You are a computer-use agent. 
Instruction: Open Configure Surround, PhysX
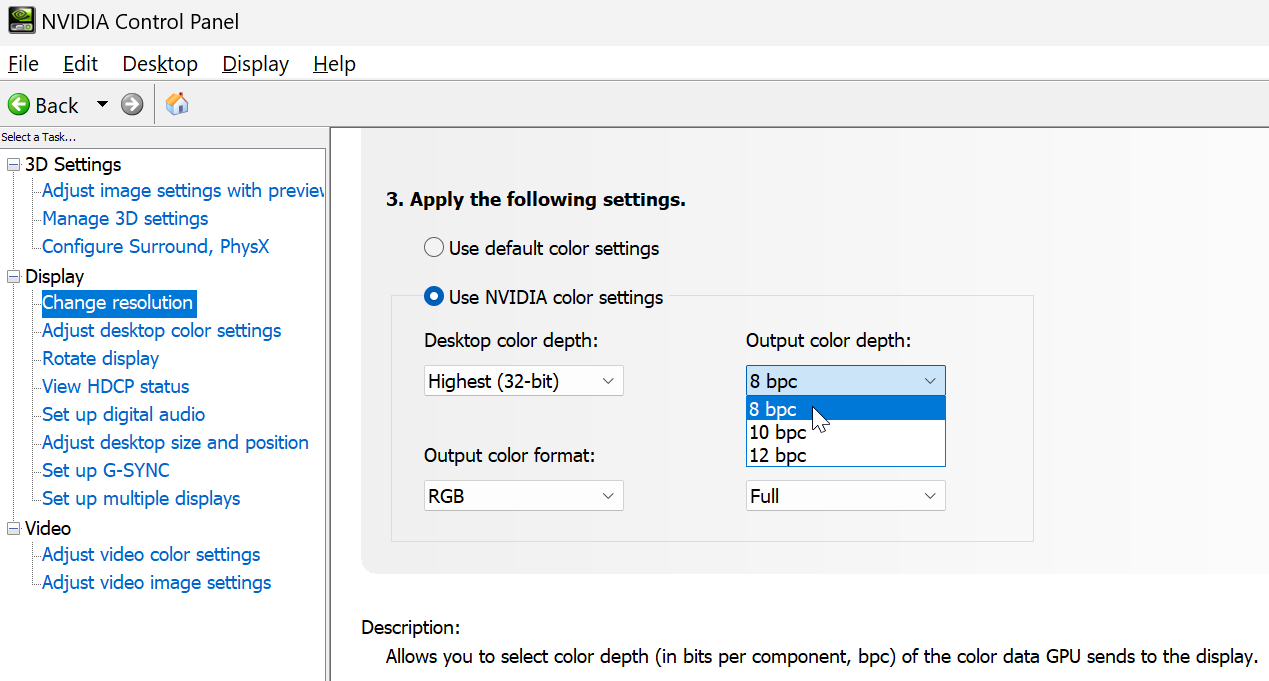click(156, 246)
